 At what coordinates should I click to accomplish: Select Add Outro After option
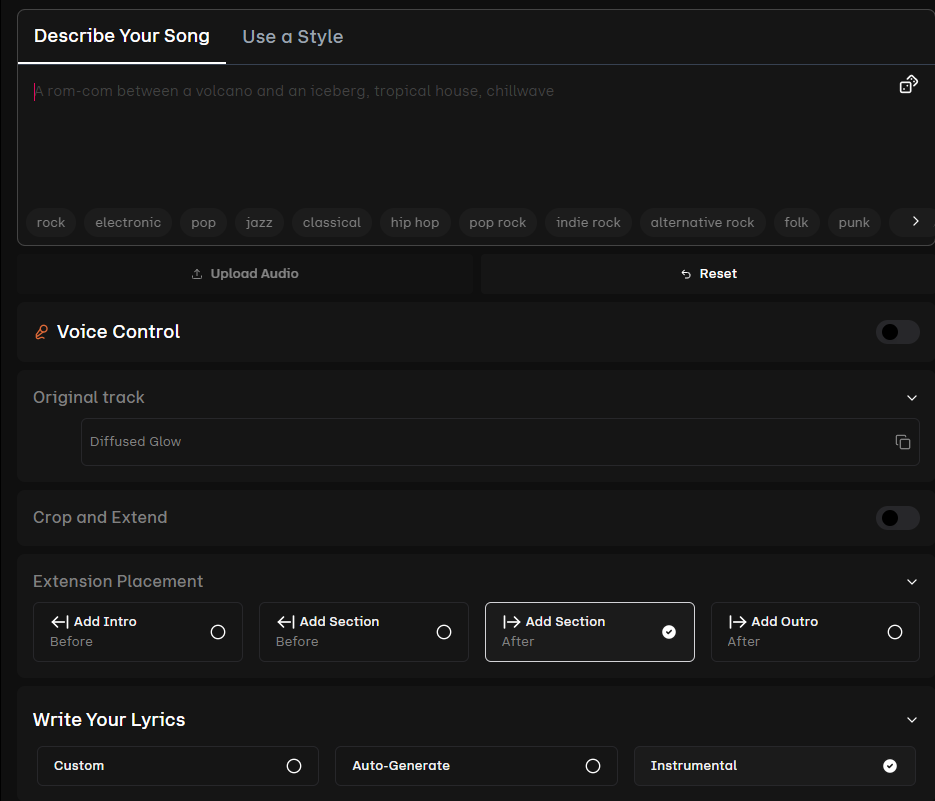(815, 632)
